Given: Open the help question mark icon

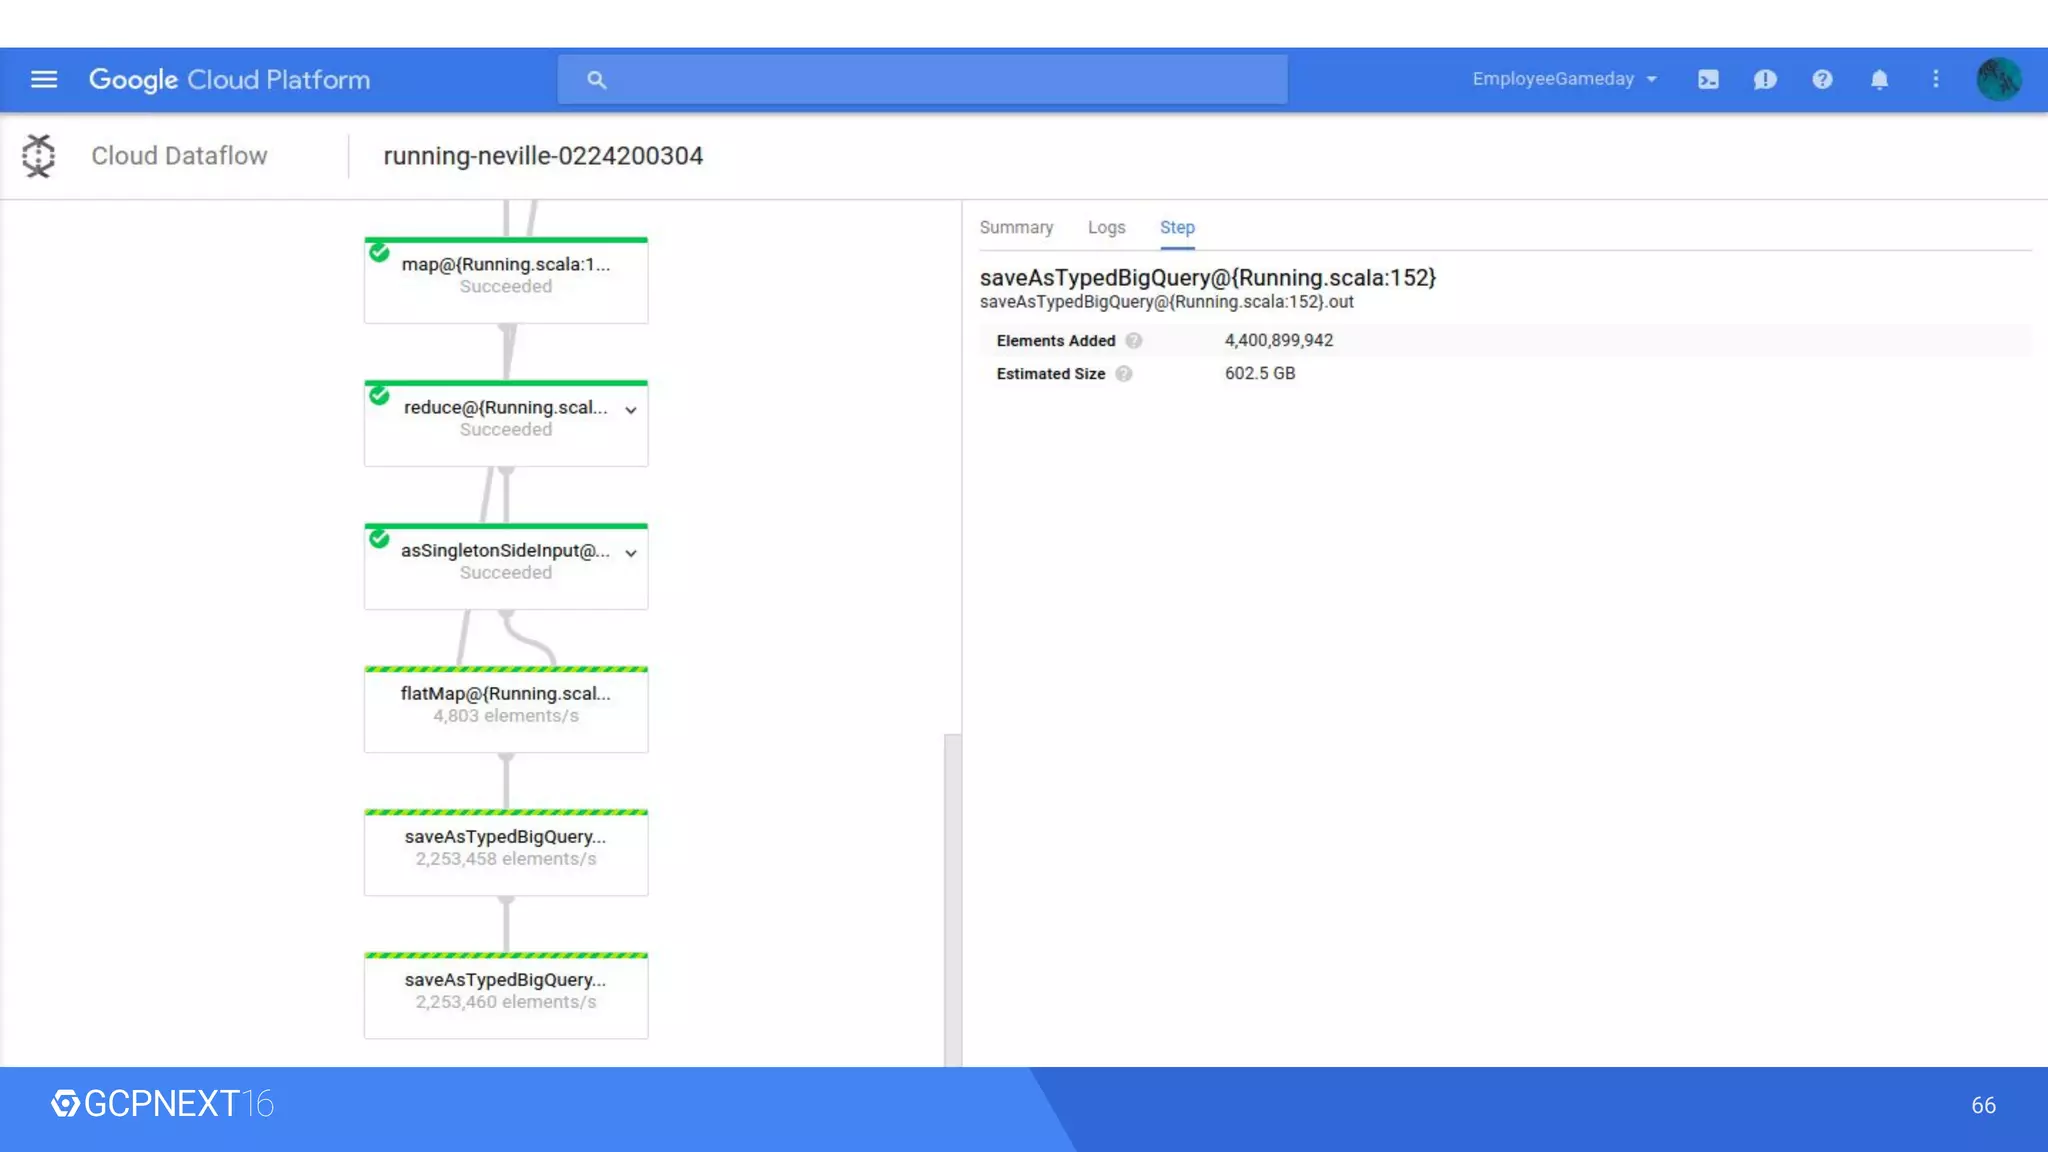Looking at the screenshot, I should click(x=1822, y=79).
